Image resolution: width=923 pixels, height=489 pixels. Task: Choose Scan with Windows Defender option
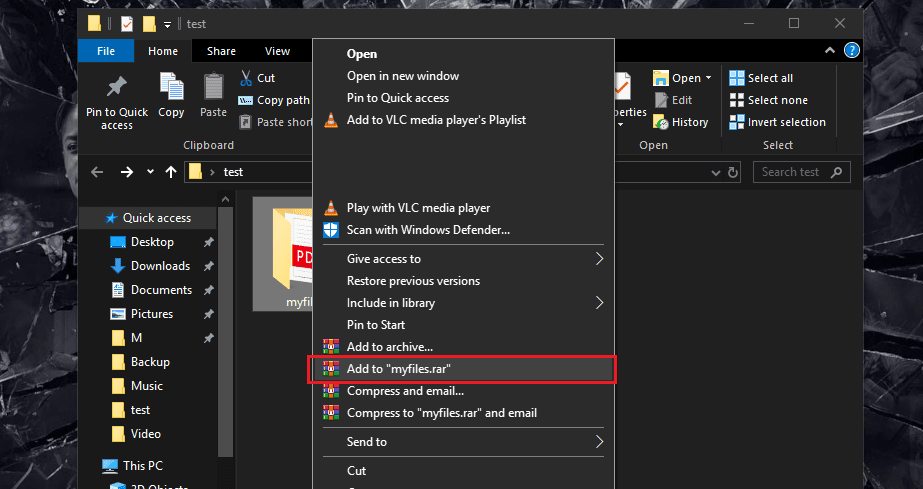(x=428, y=230)
